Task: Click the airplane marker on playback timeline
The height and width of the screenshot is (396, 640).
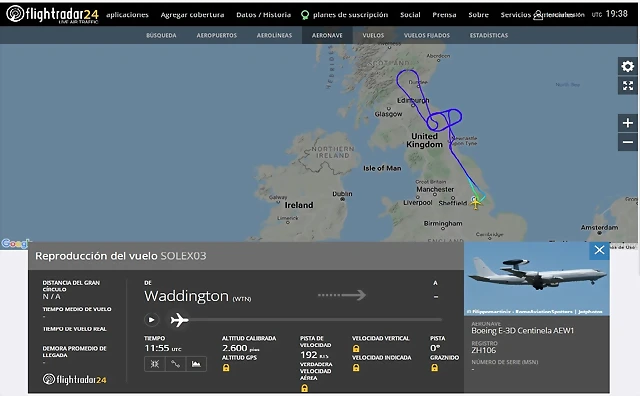Action: [180, 320]
